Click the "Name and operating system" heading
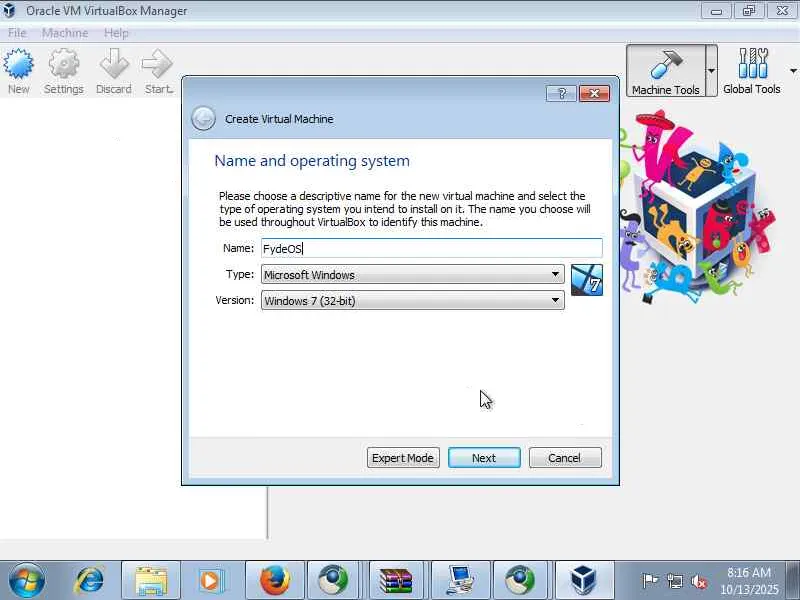The height and width of the screenshot is (600, 800). tap(312, 161)
